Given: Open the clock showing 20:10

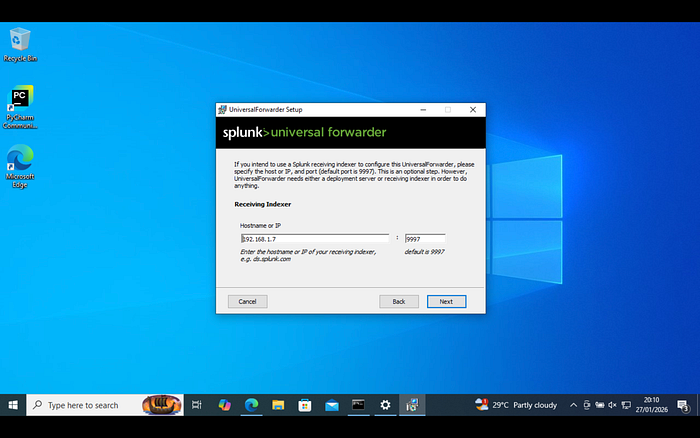Looking at the screenshot, I should click(x=652, y=405).
